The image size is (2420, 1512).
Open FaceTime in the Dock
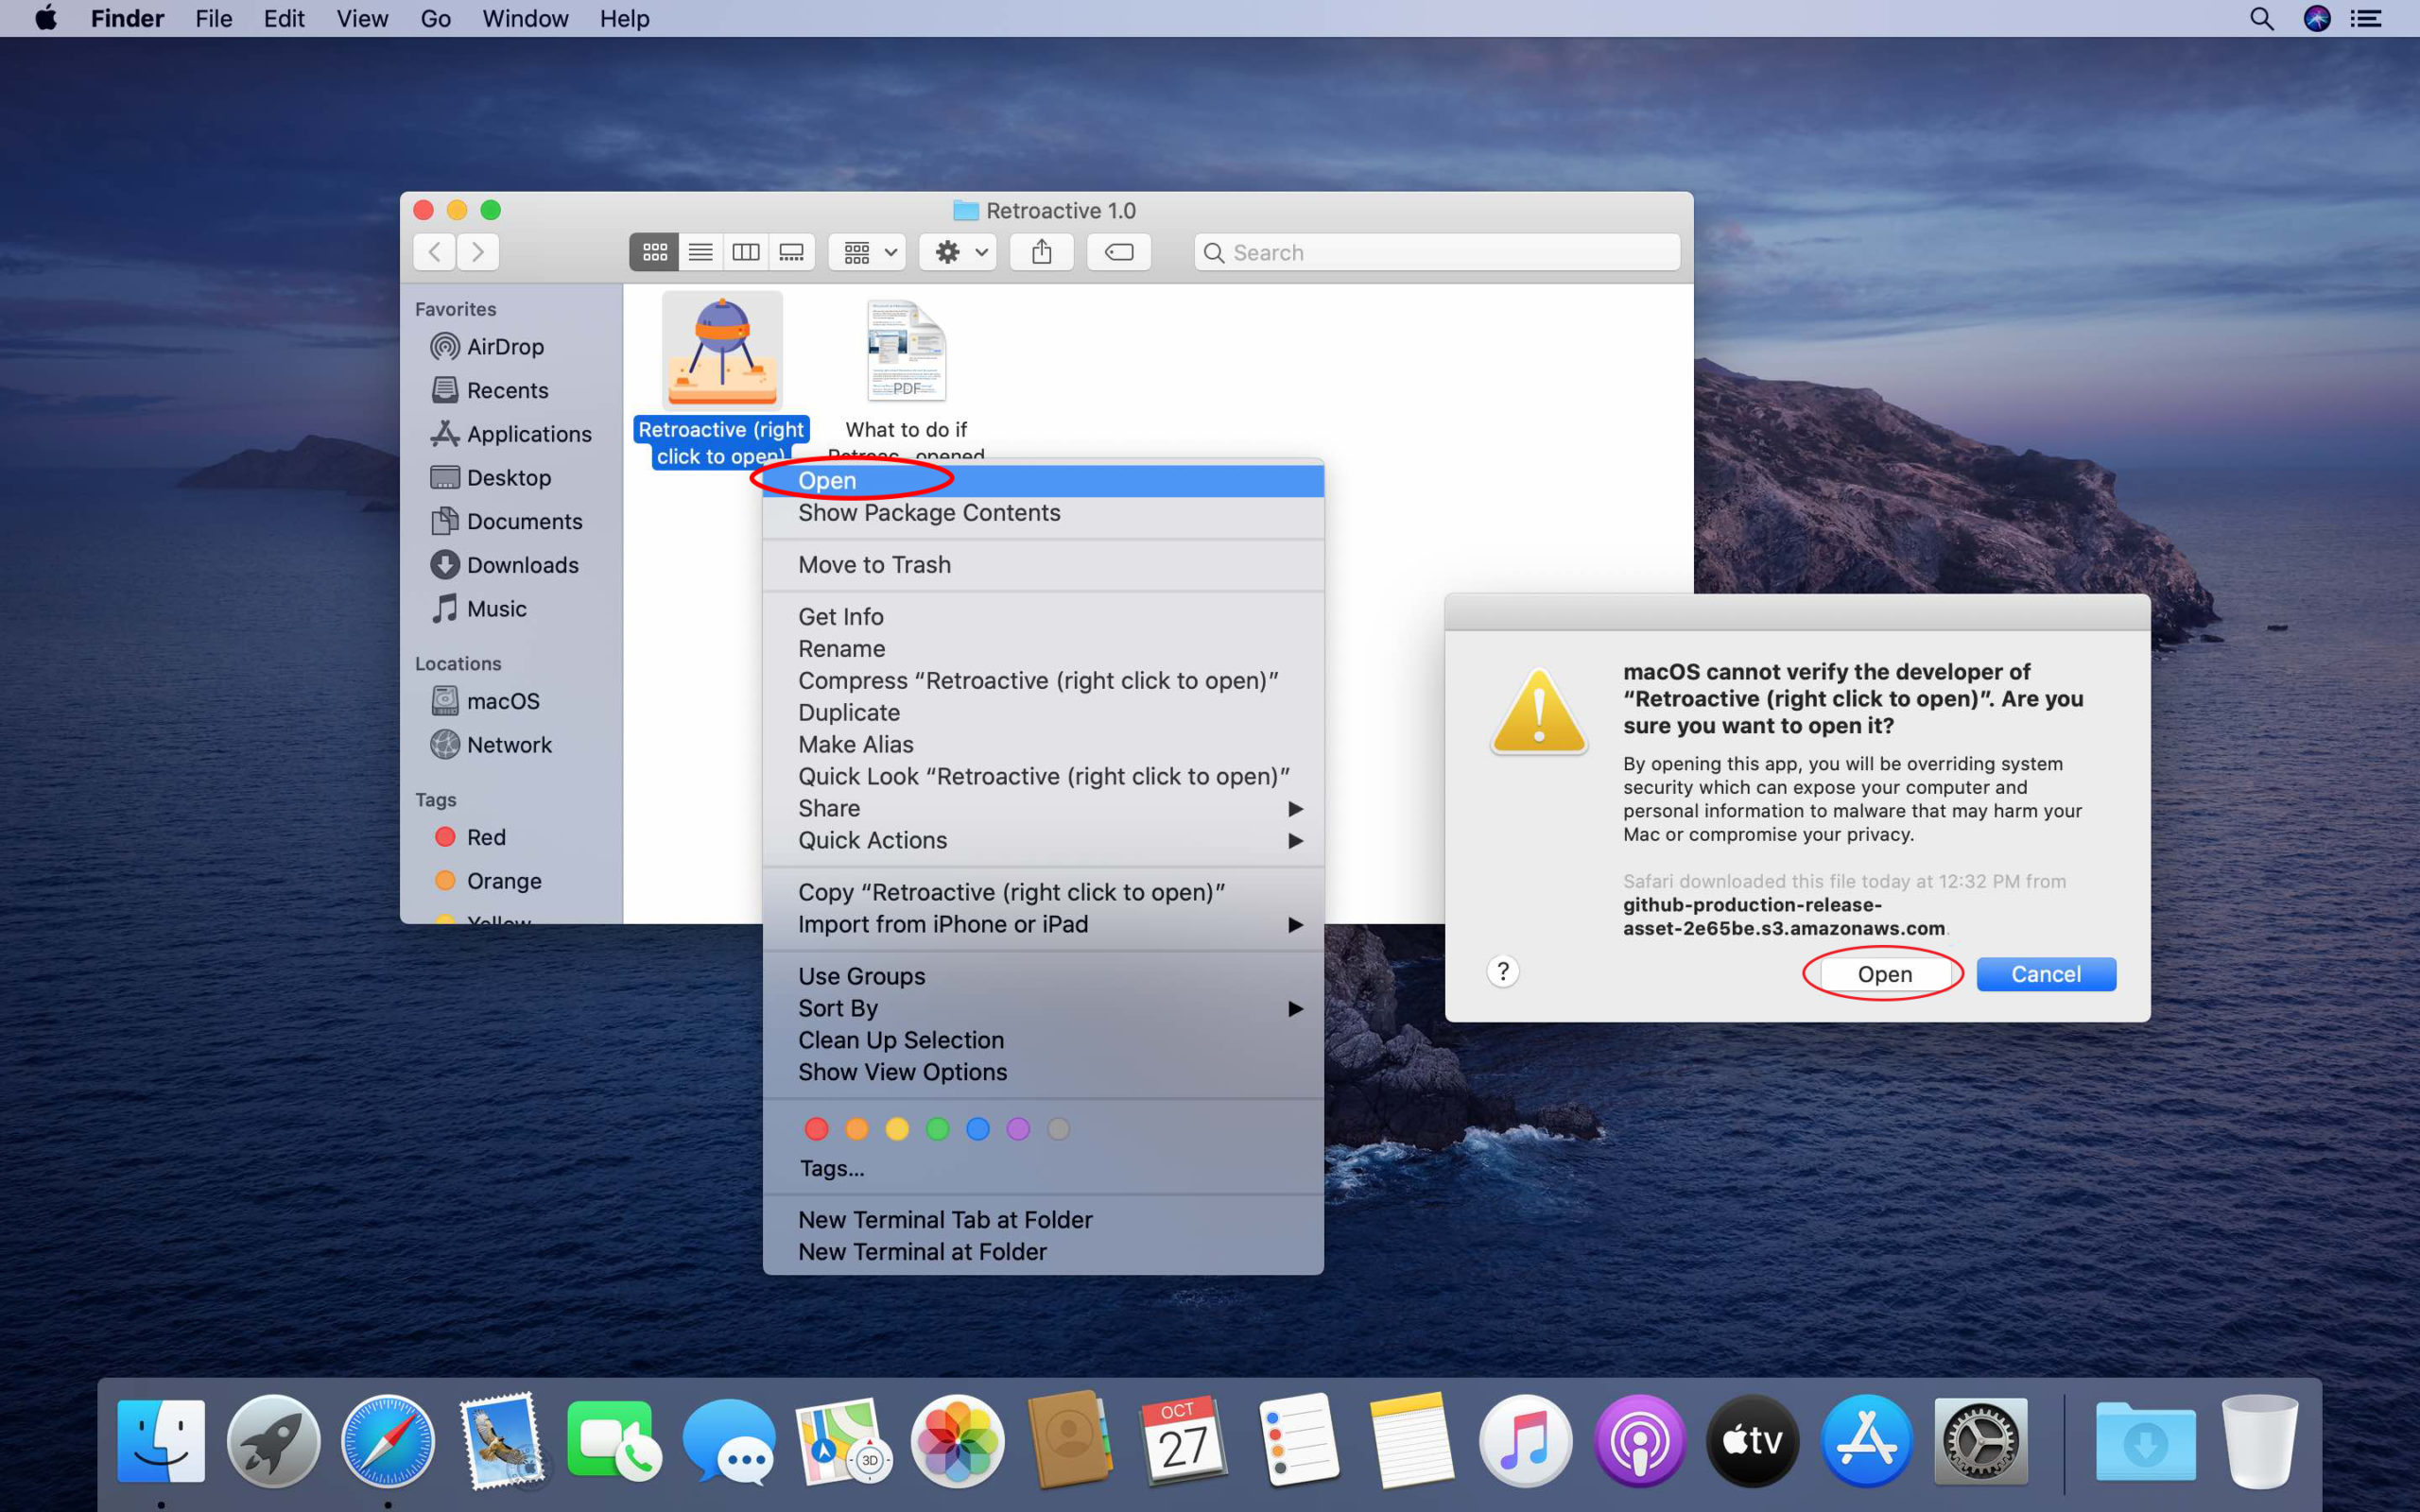[615, 1441]
